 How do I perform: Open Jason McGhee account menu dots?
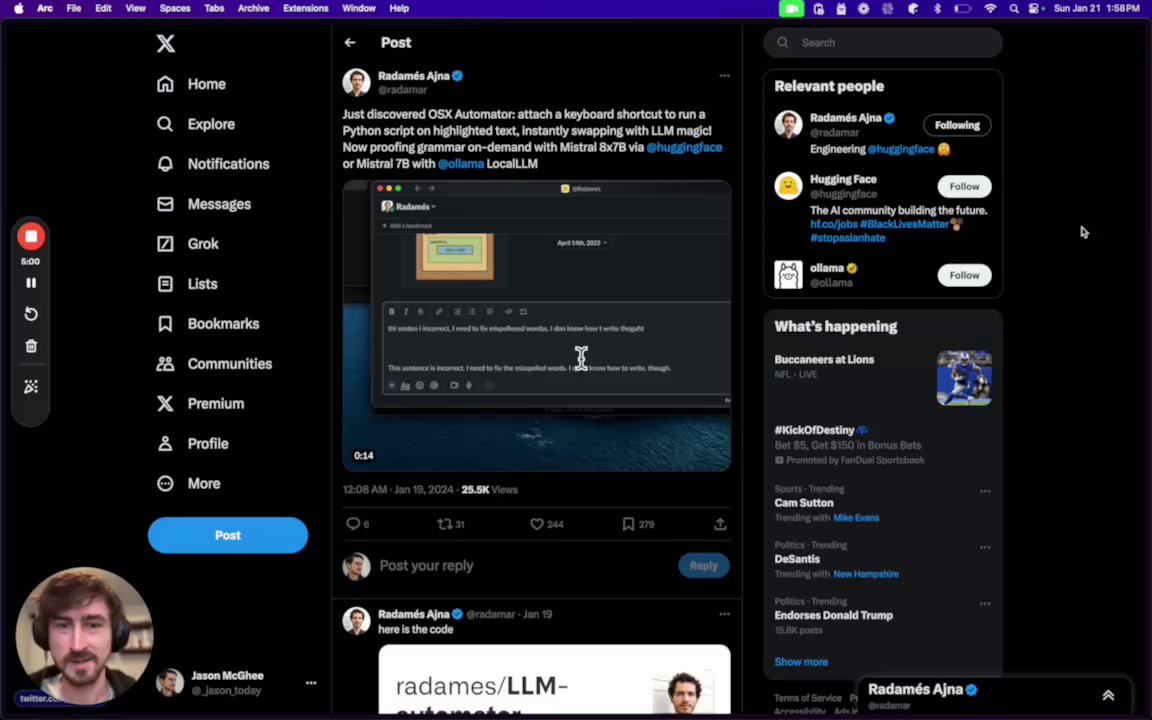(x=311, y=683)
